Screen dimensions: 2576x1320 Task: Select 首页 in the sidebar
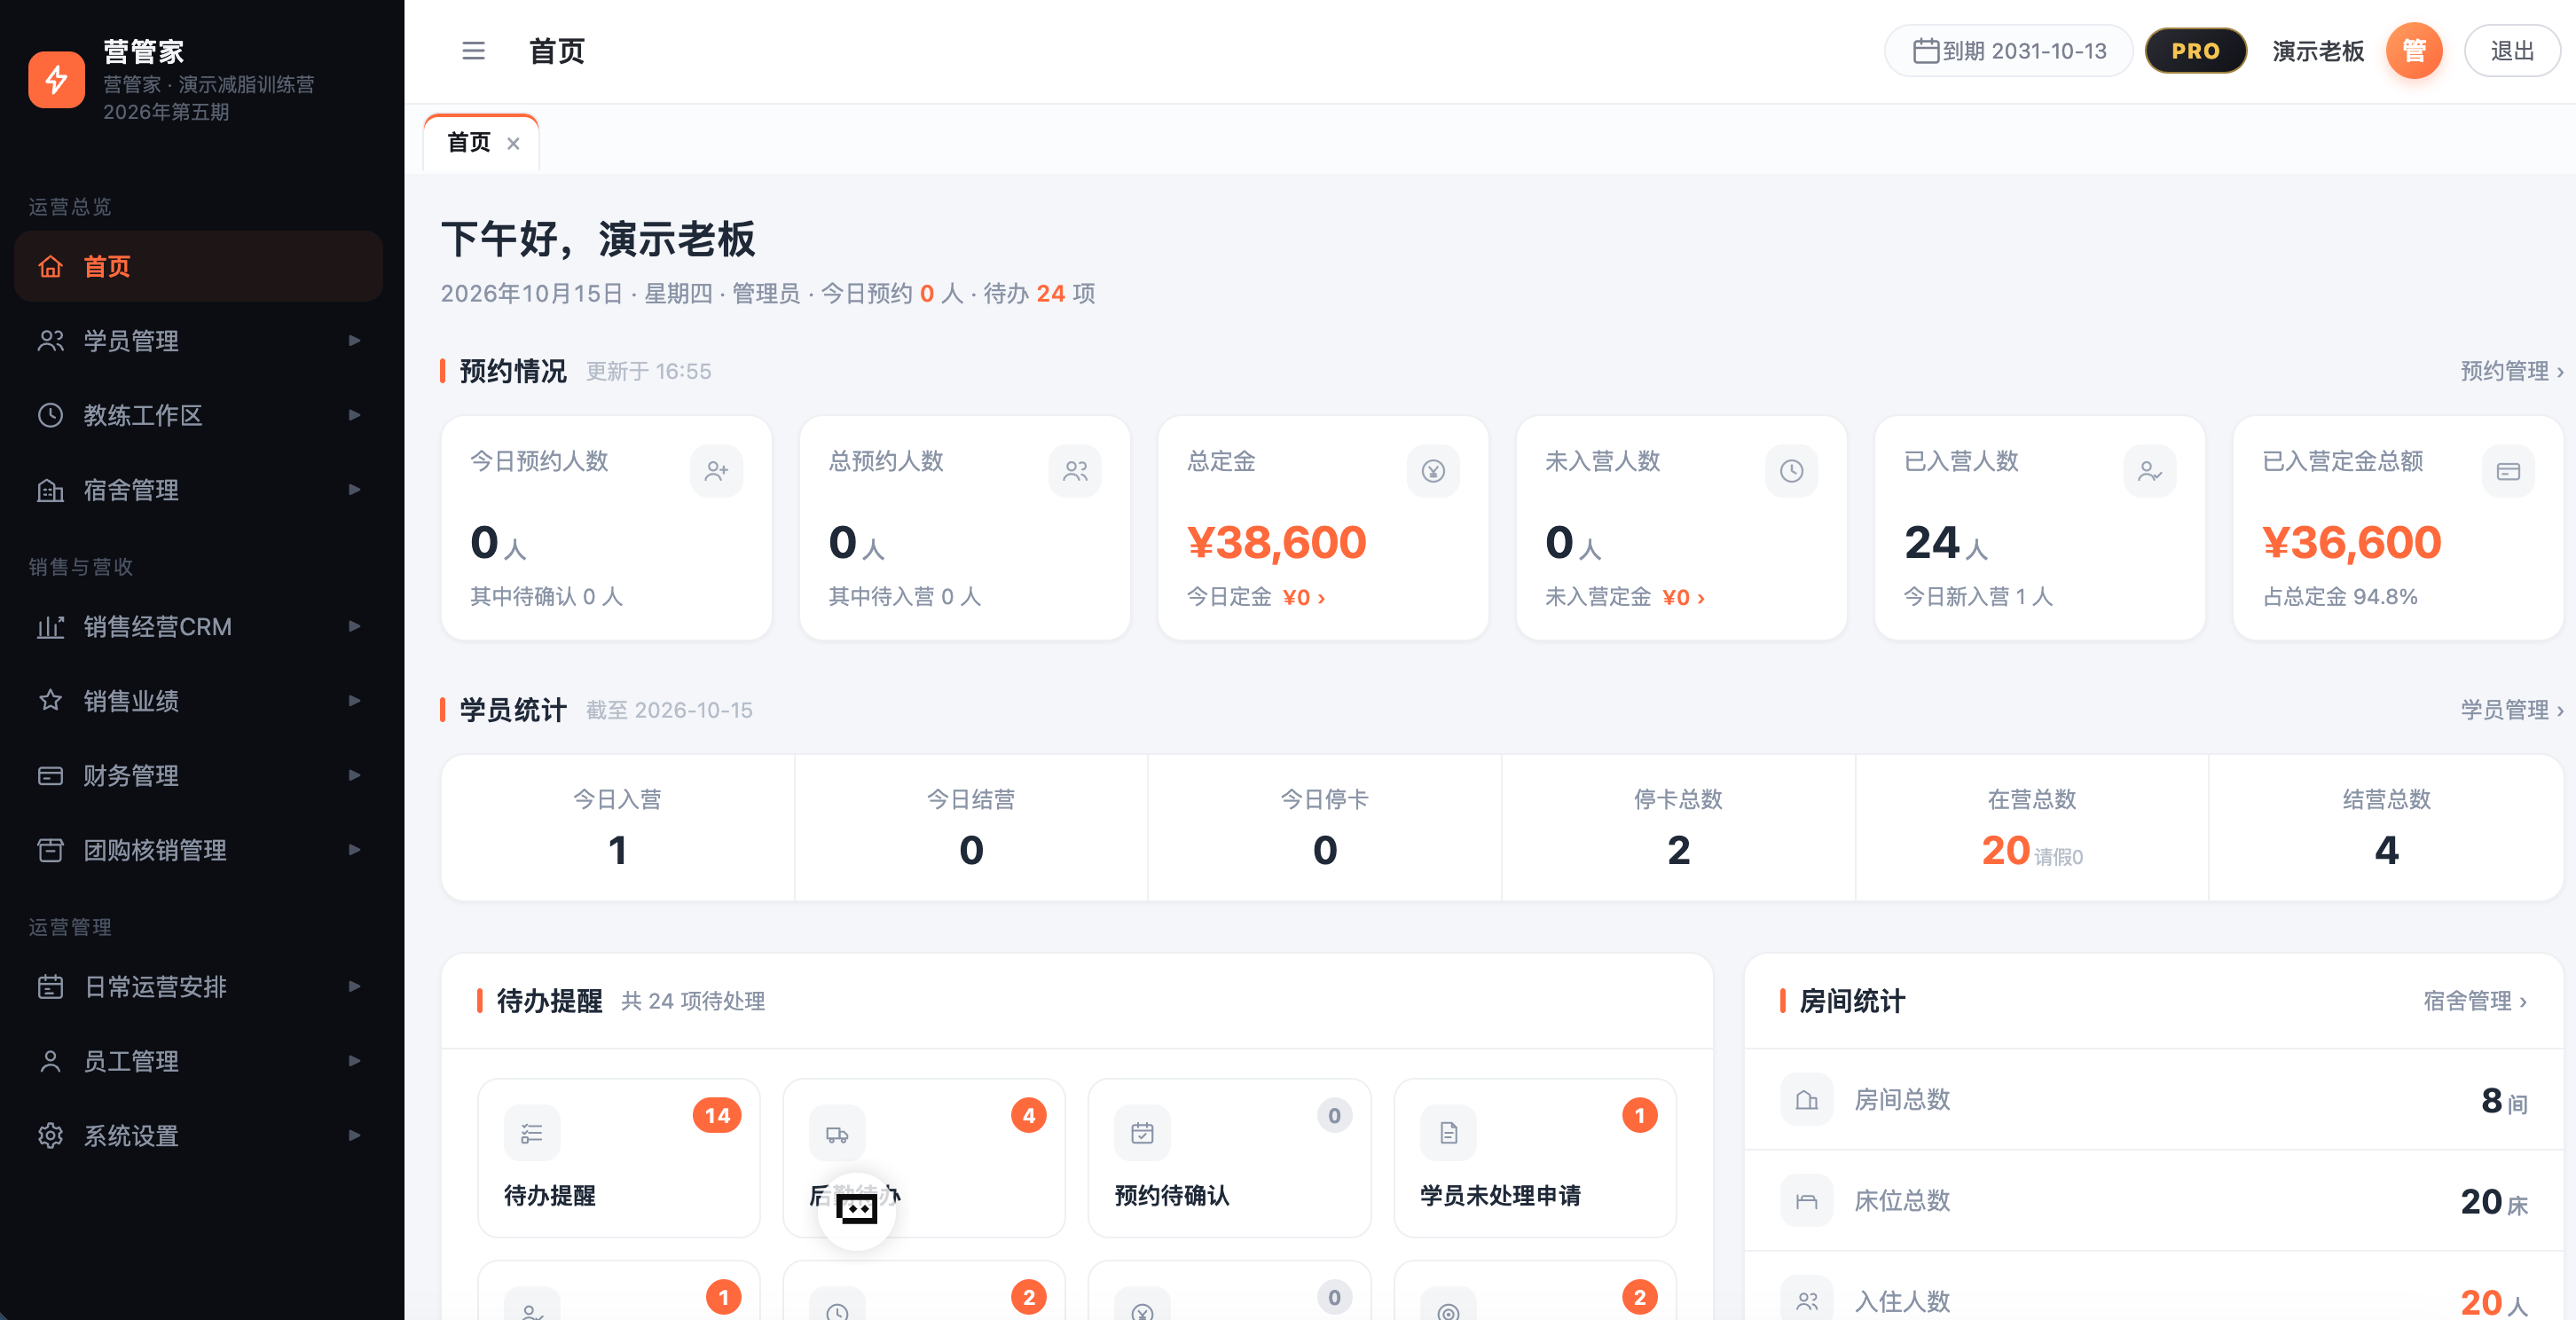pos(198,267)
